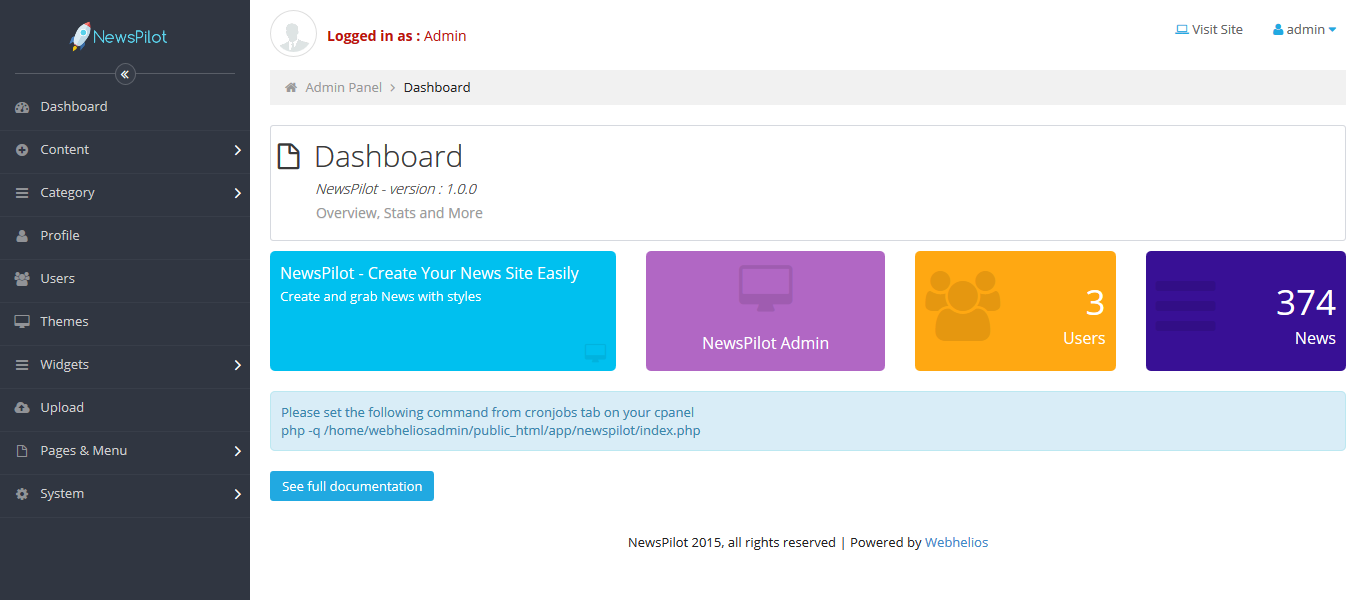Image resolution: width=1366 pixels, height=600 pixels.
Task: Click the Users group icon in sidebar
Action: 22,279
